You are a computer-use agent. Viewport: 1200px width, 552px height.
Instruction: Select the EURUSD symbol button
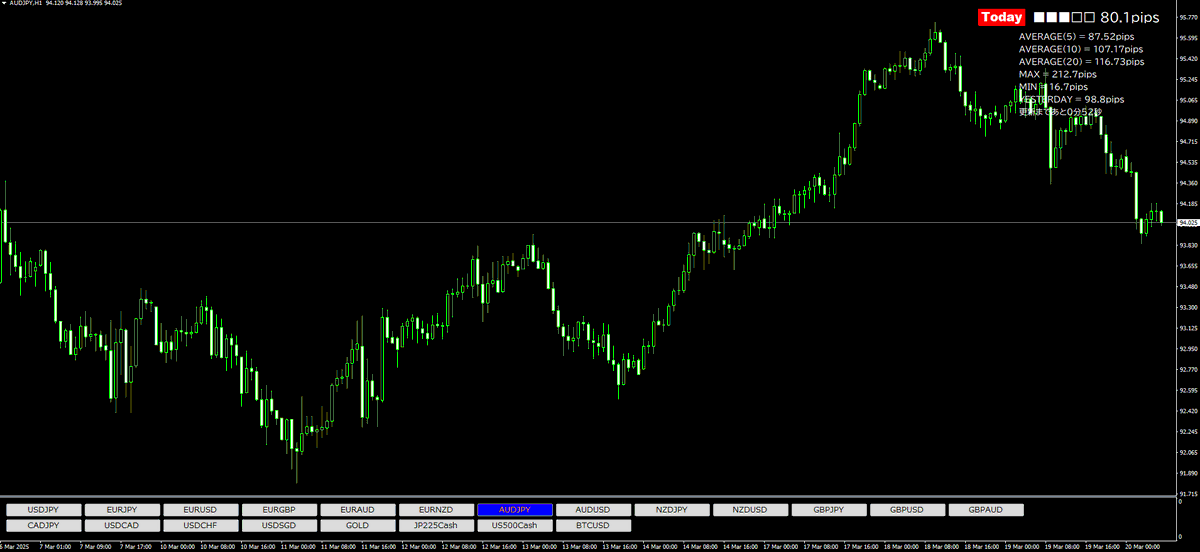pos(200,509)
